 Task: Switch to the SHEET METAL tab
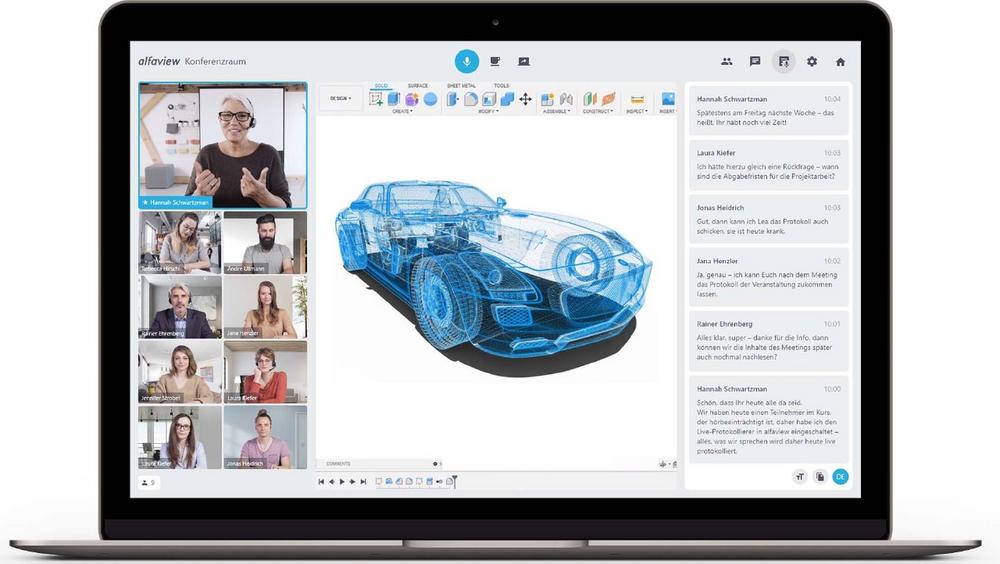coord(461,86)
